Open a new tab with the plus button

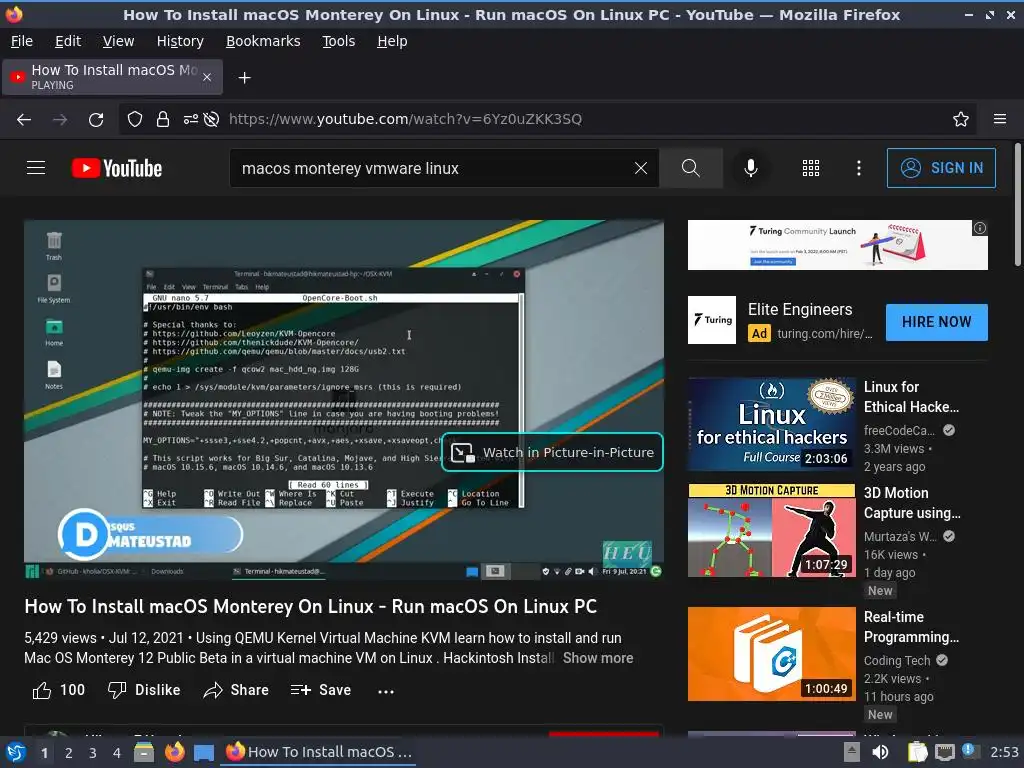tap(244, 78)
